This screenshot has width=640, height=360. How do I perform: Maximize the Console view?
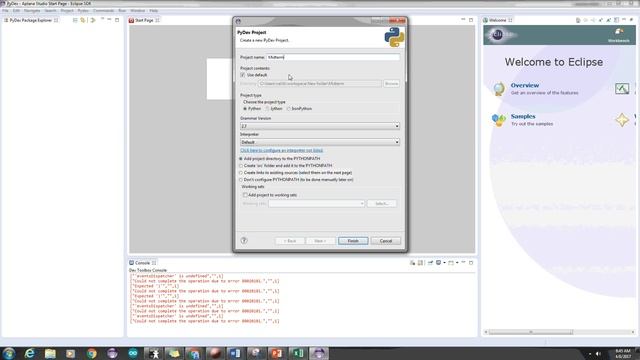(x=471, y=263)
